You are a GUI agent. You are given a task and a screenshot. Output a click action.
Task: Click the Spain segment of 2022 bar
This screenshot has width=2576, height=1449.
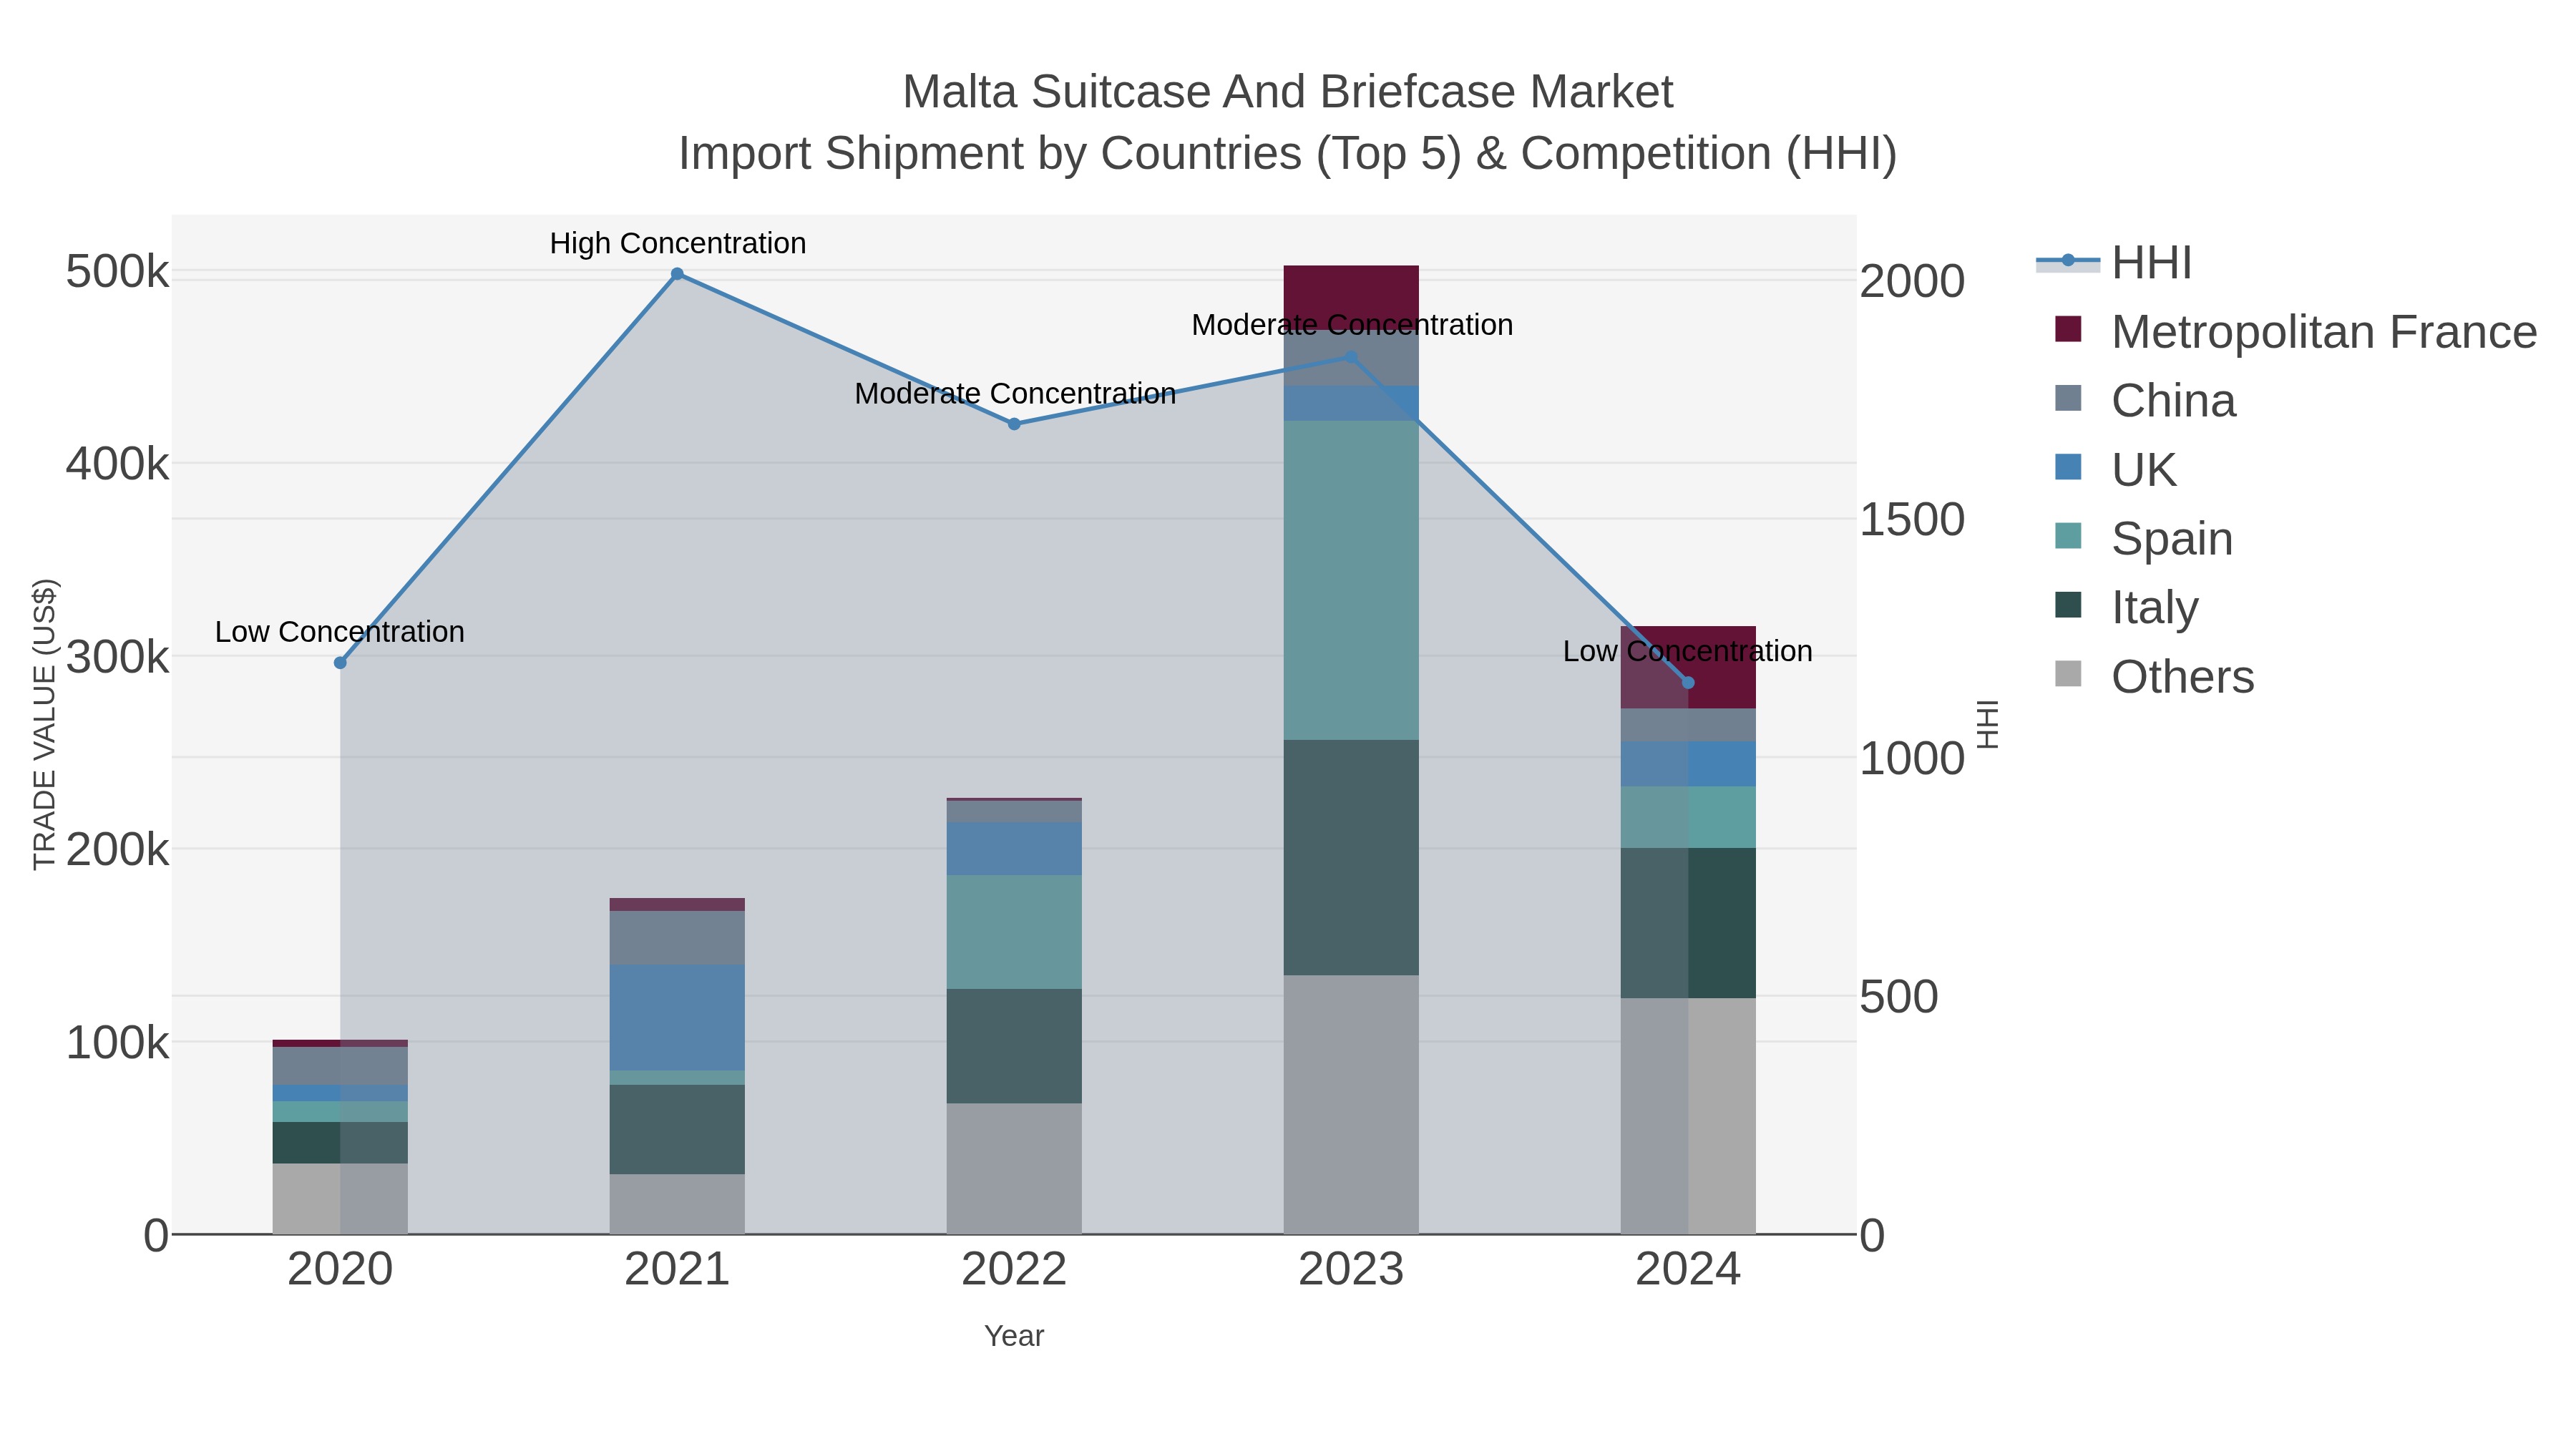click(x=1014, y=933)
